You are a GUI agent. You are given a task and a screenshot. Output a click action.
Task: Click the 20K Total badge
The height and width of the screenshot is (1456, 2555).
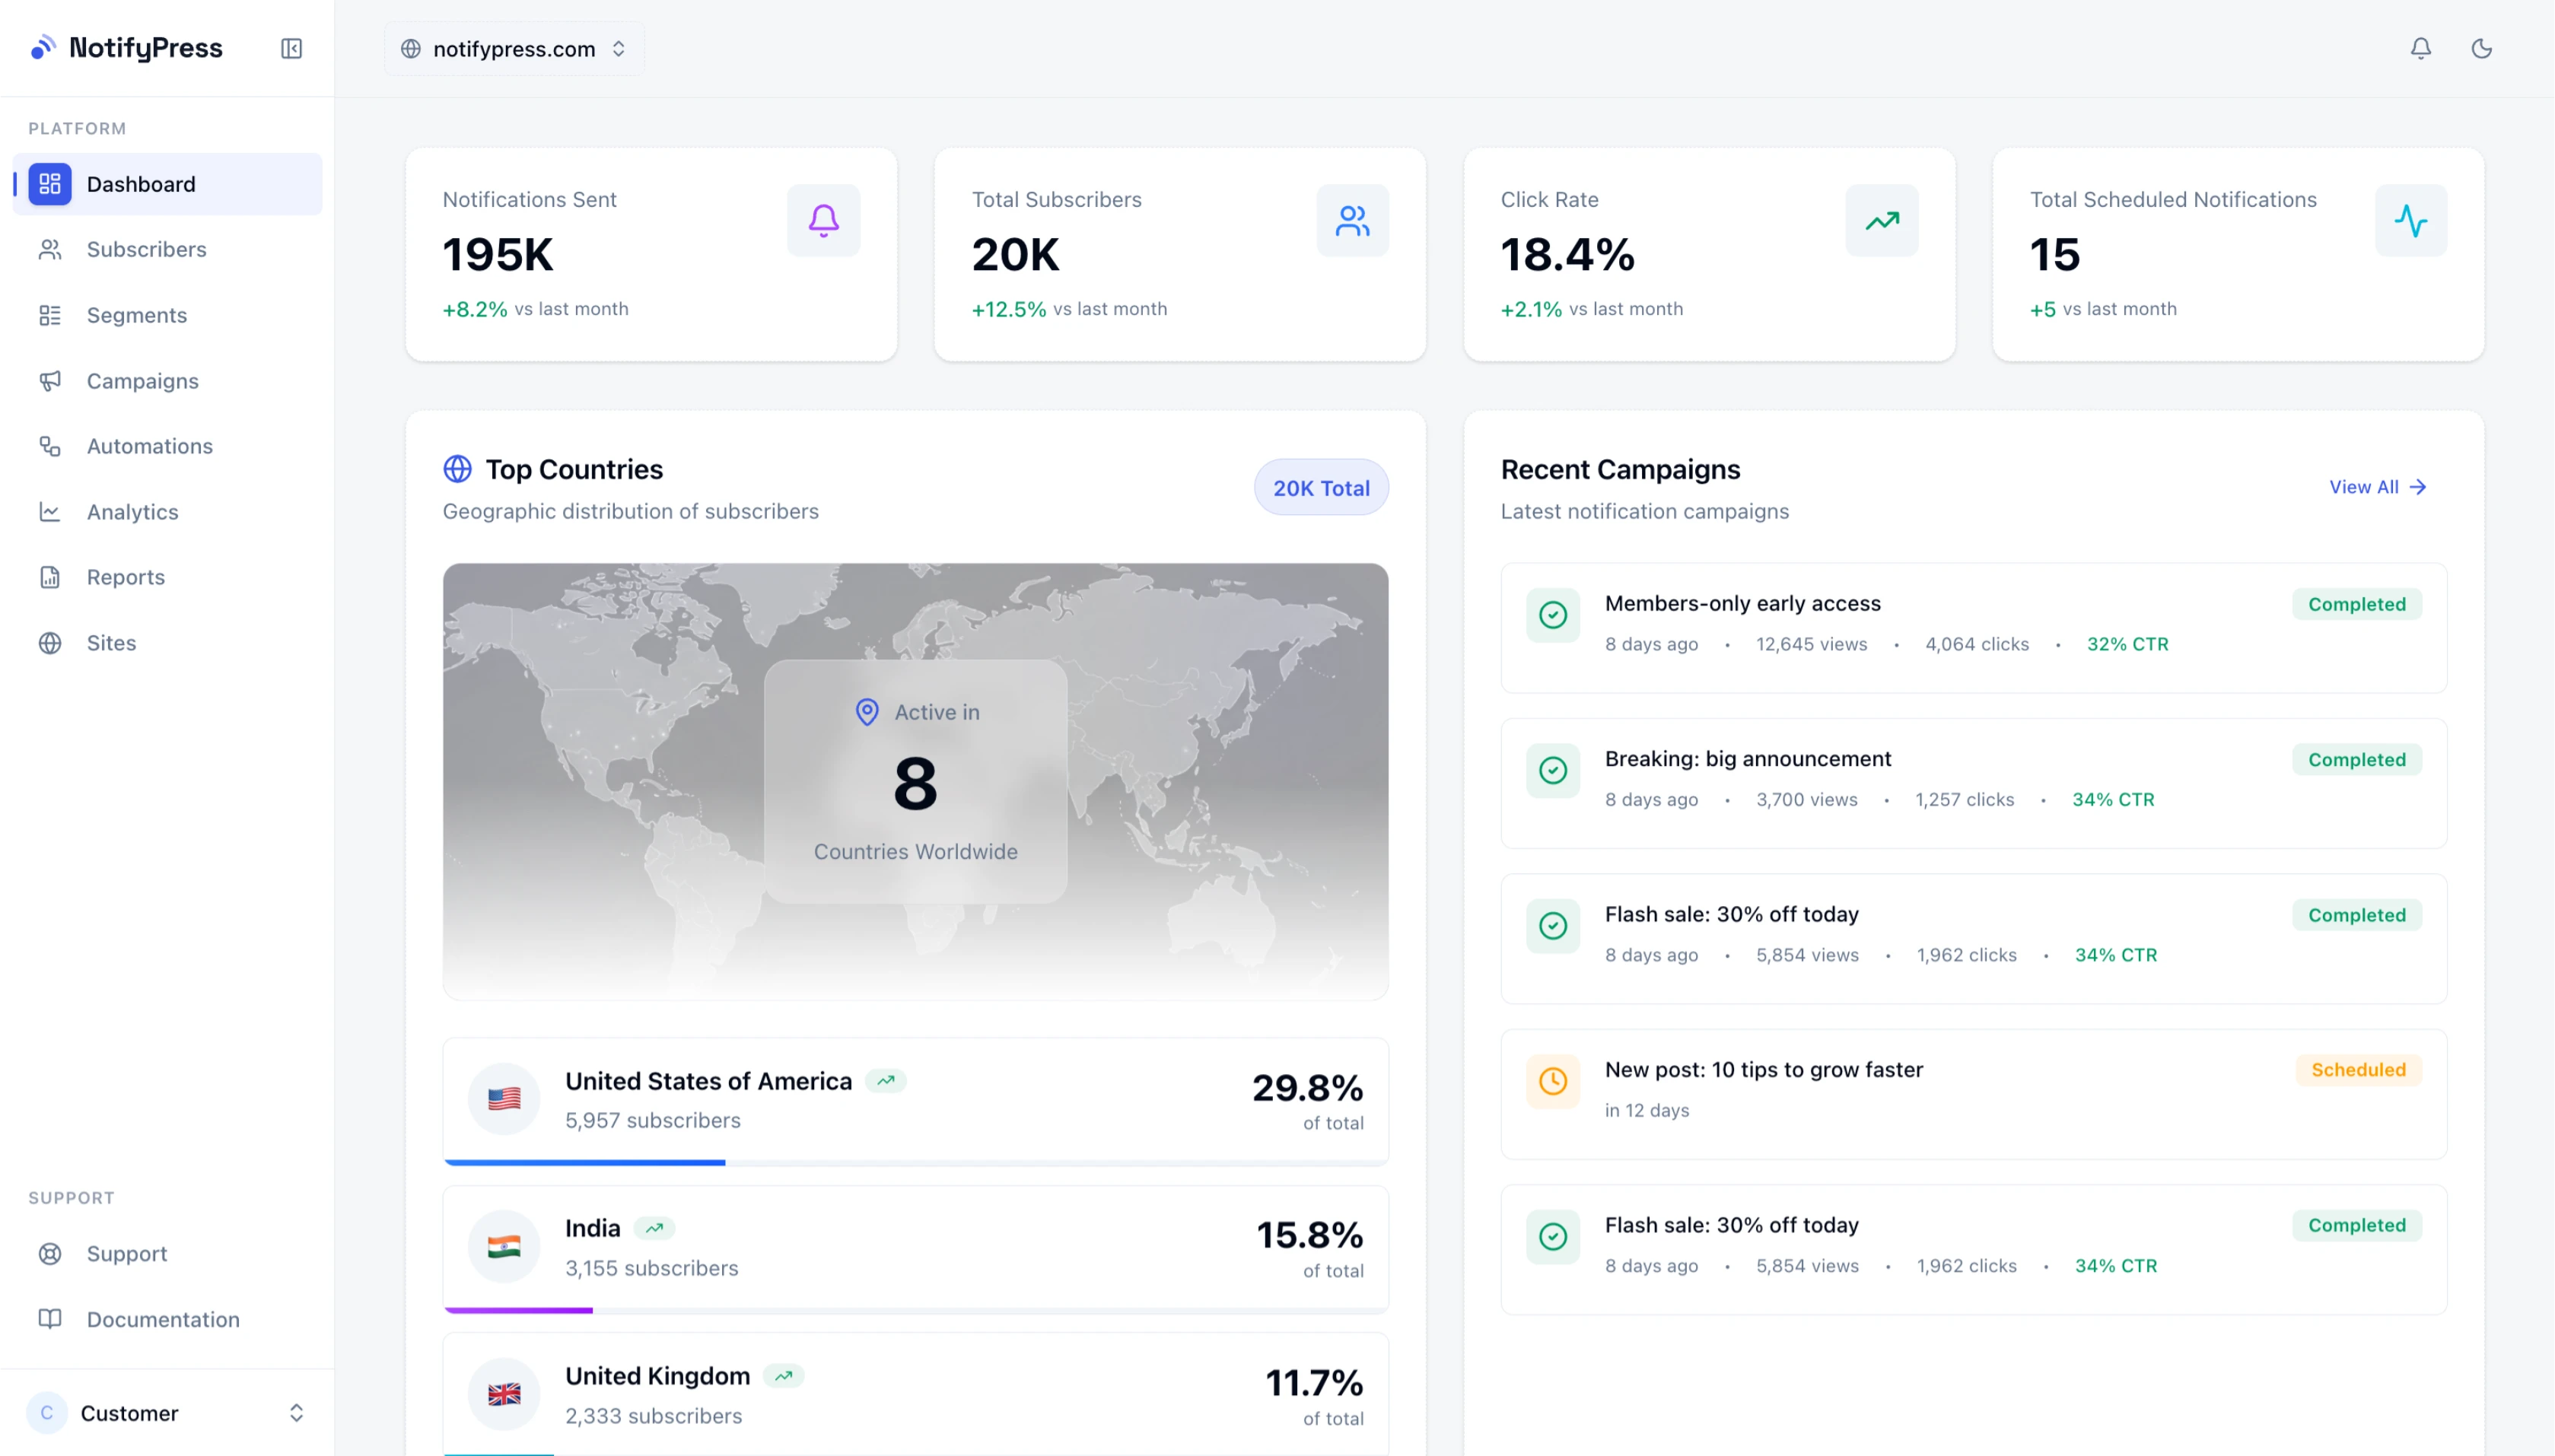(1321, 488)
